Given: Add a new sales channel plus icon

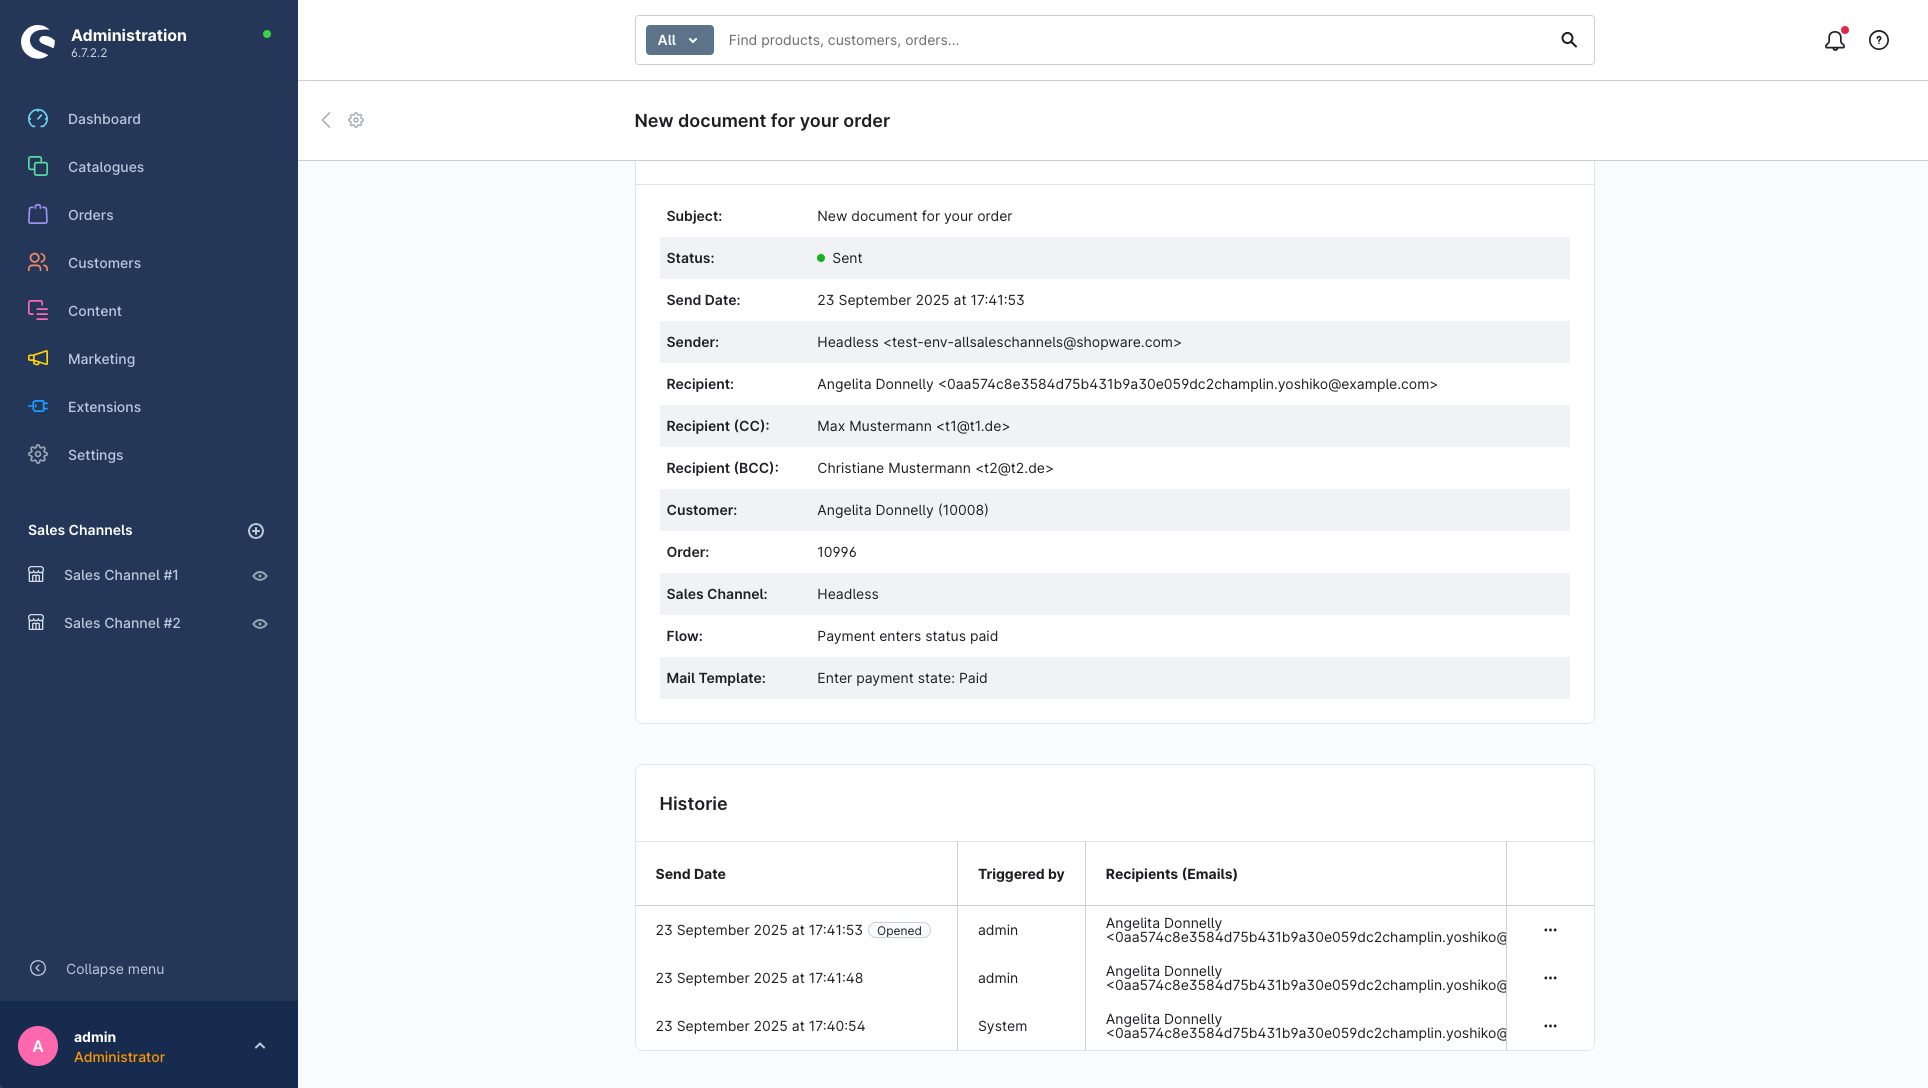Looking at the screenshot, I should (256, 531).
